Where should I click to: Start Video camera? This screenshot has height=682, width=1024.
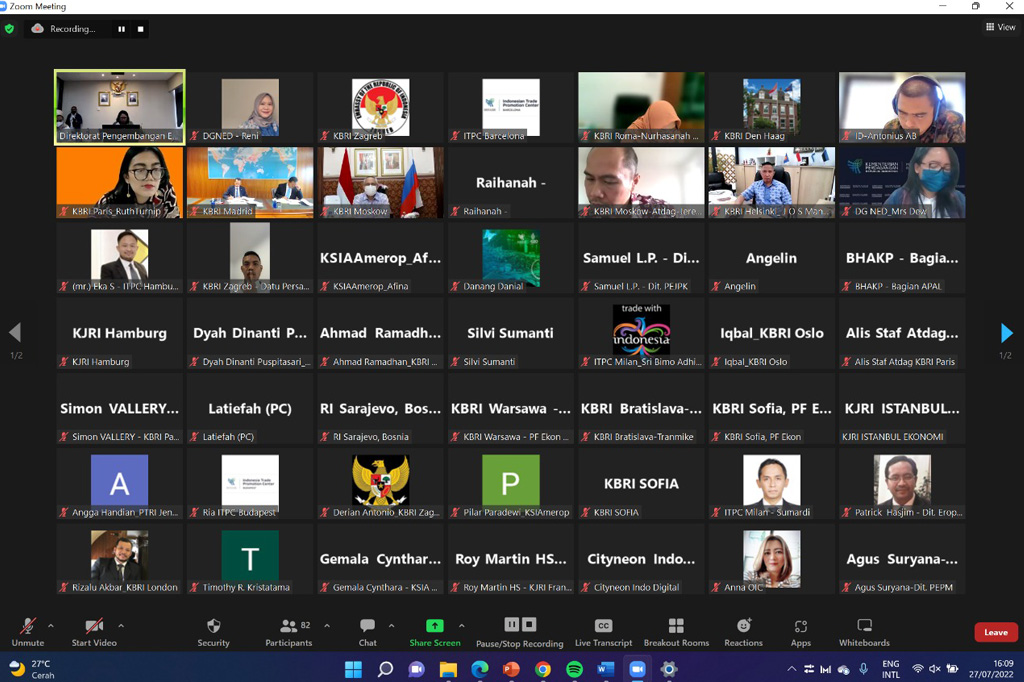[94, 631]
